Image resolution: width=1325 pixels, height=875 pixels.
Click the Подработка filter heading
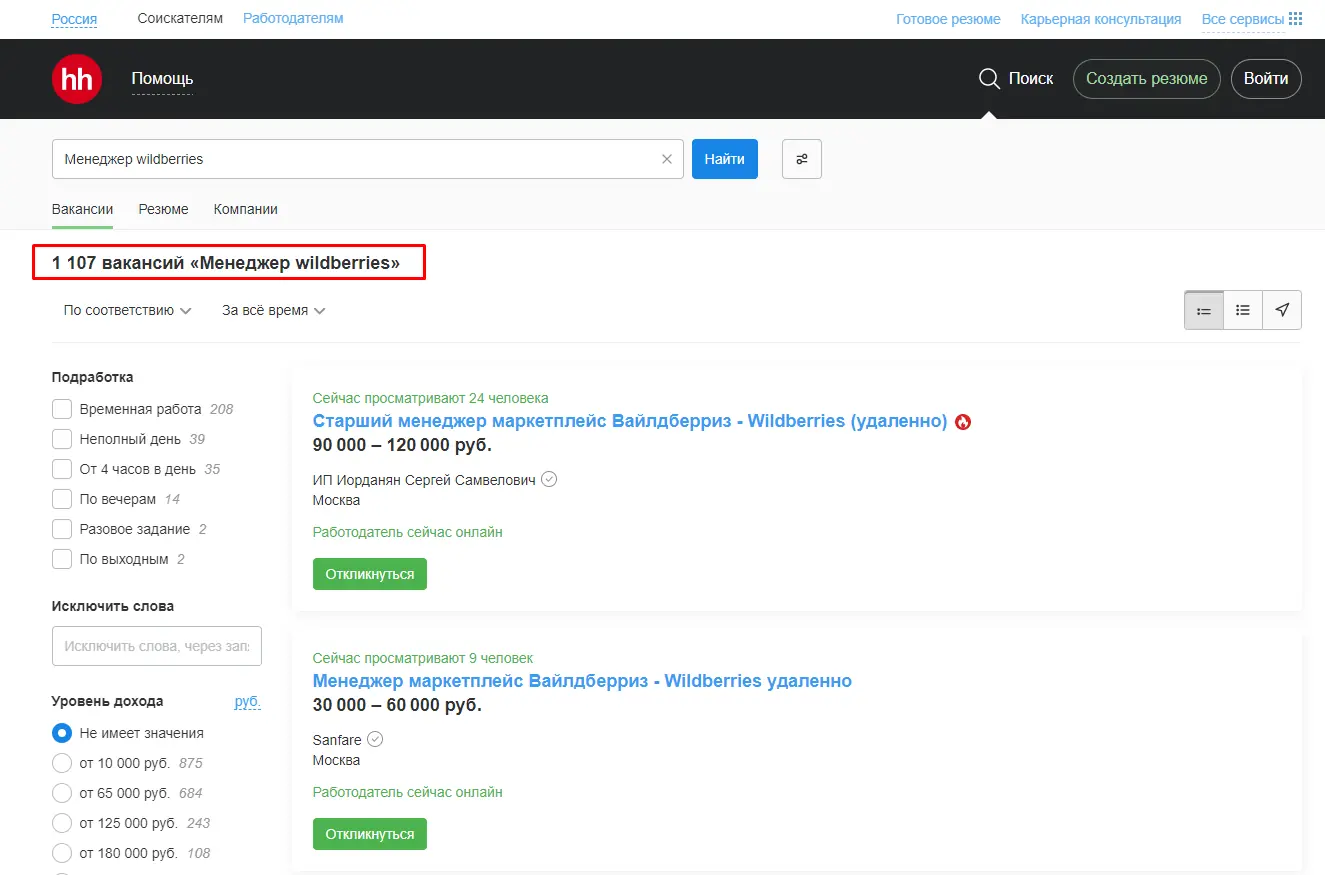click(x=92, y=377)
